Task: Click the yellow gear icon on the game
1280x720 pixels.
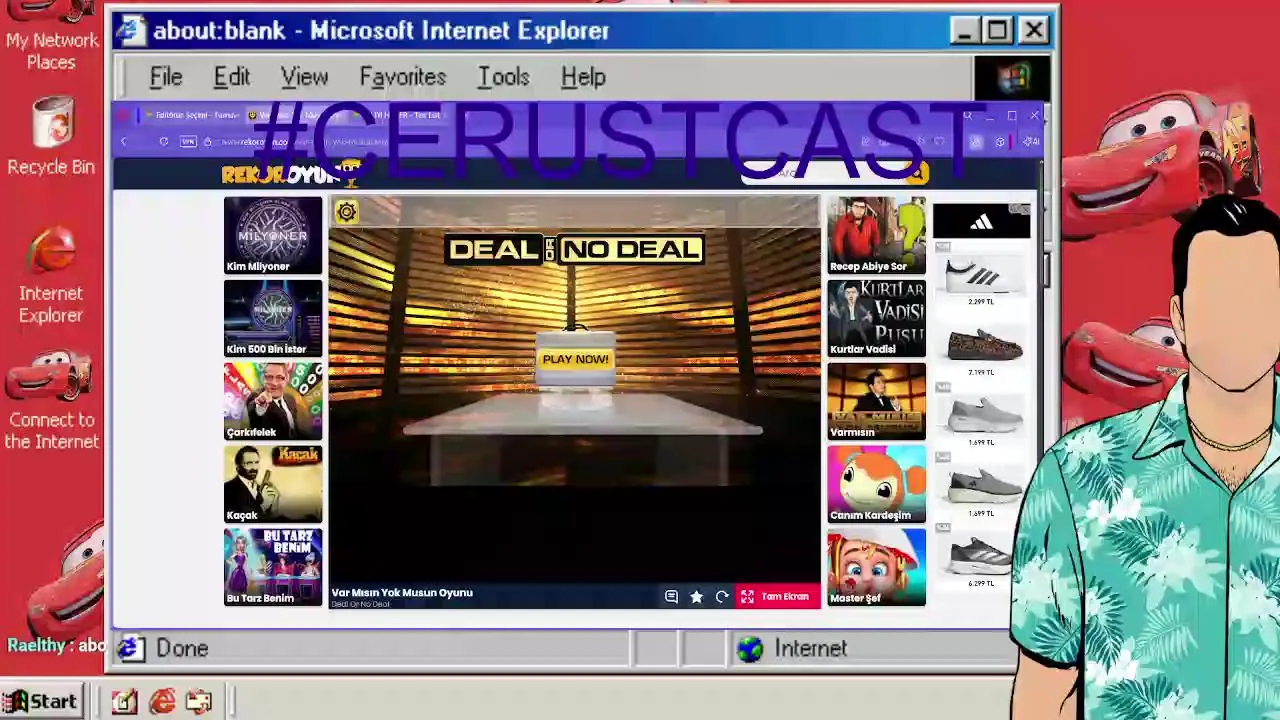Action: click(x=346, y=211)
